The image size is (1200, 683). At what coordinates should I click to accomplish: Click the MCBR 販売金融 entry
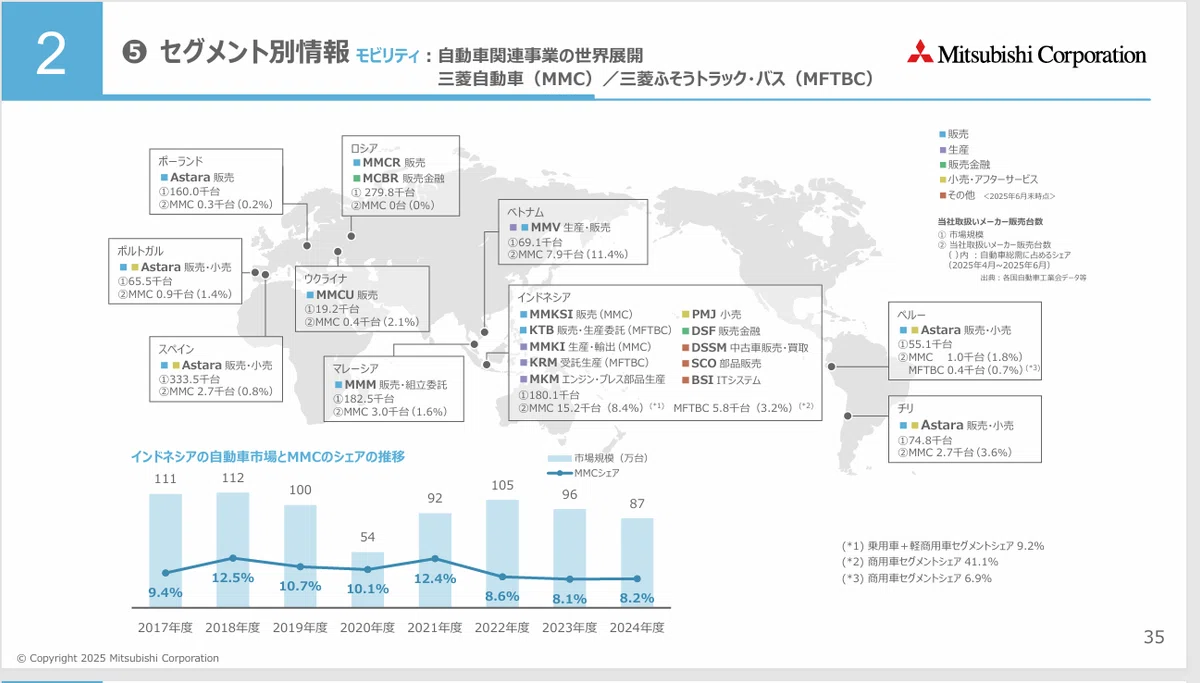(x=397, y=178)
